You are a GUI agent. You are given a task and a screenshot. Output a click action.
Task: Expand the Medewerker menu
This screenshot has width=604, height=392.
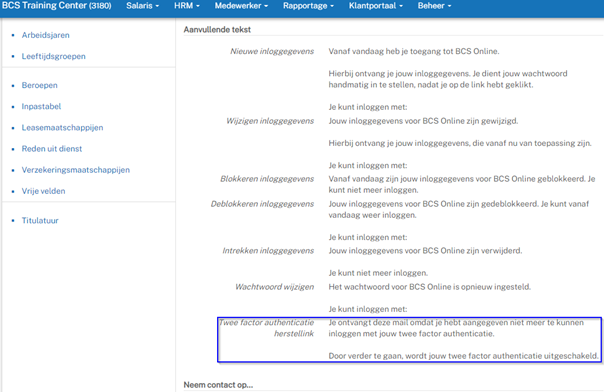[241, 6]
